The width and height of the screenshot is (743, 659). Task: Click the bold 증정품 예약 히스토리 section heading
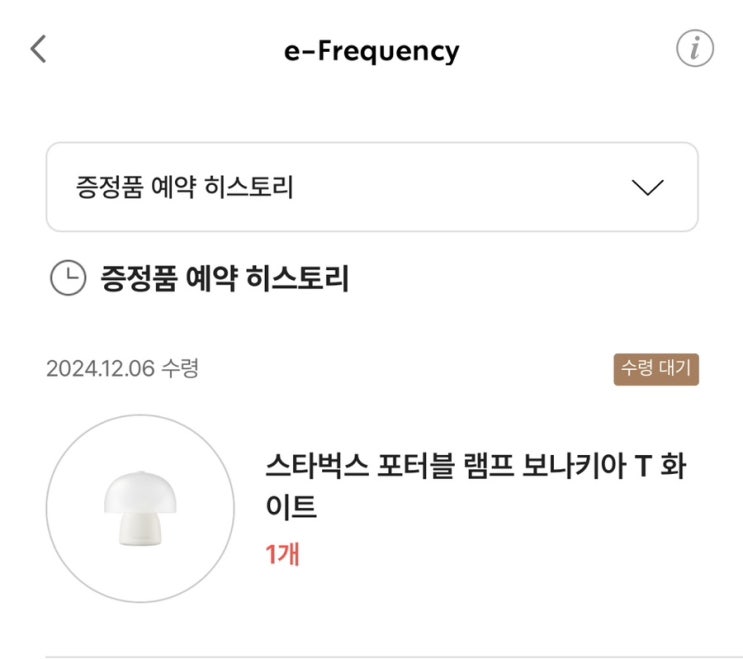224,279
